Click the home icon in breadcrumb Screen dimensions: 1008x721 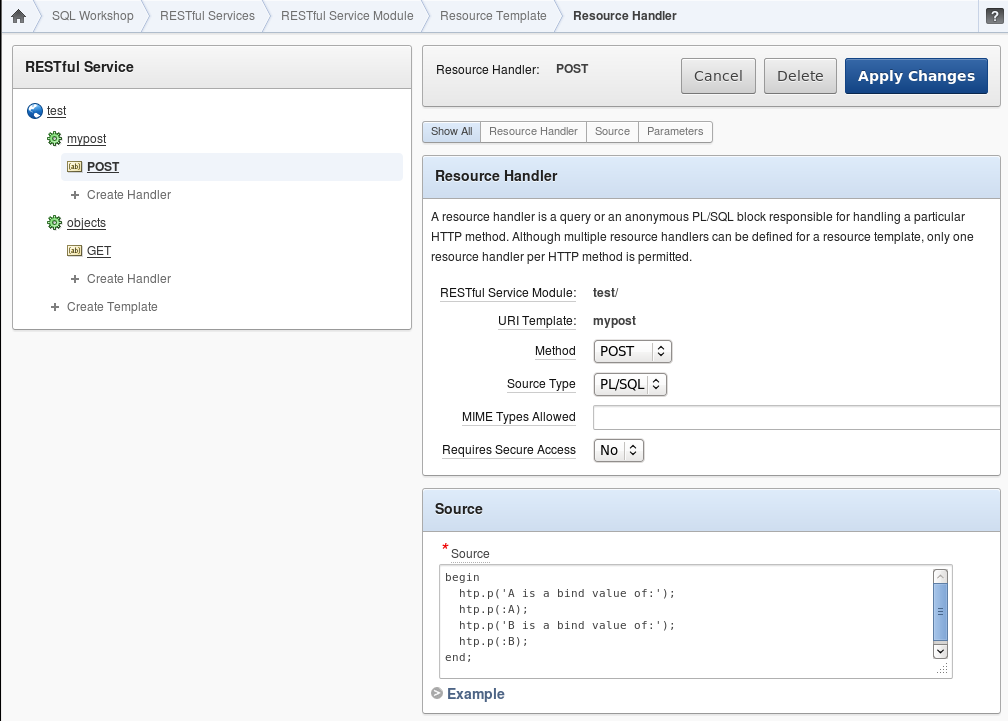click(x=18, y=16)
